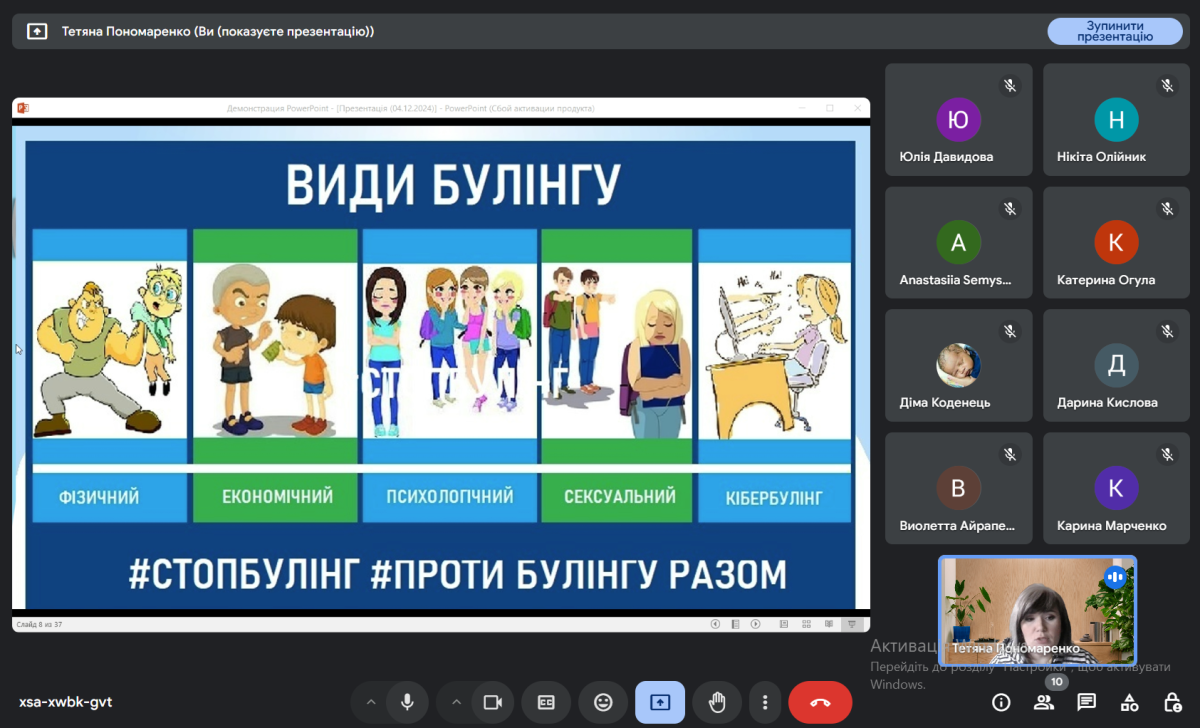Click the present screen icon

pyautogui.click(x=660, y=702)
